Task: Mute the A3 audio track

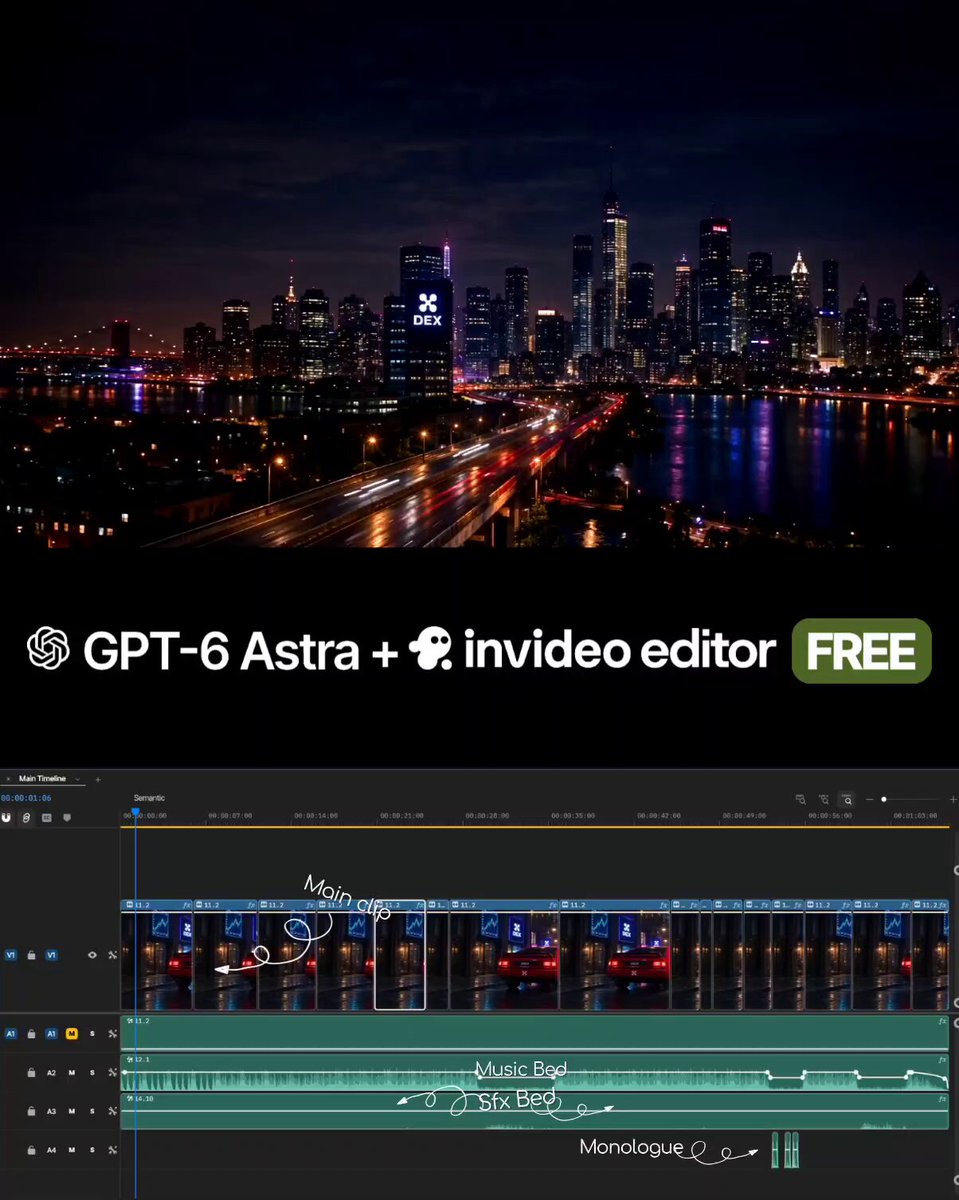Action: [72, 1111]
